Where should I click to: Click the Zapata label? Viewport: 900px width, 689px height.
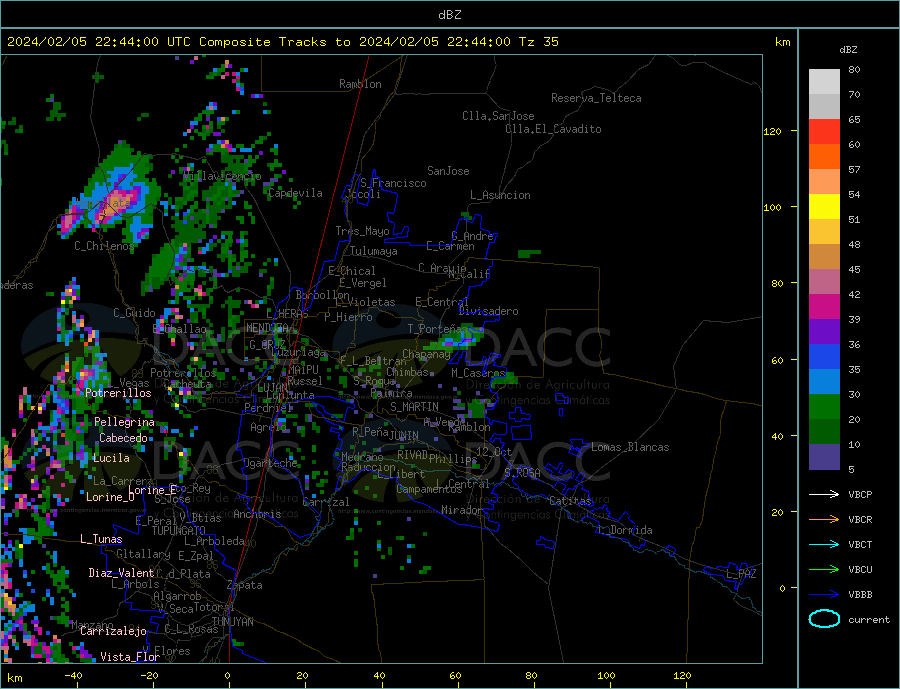tap(245, 585)
